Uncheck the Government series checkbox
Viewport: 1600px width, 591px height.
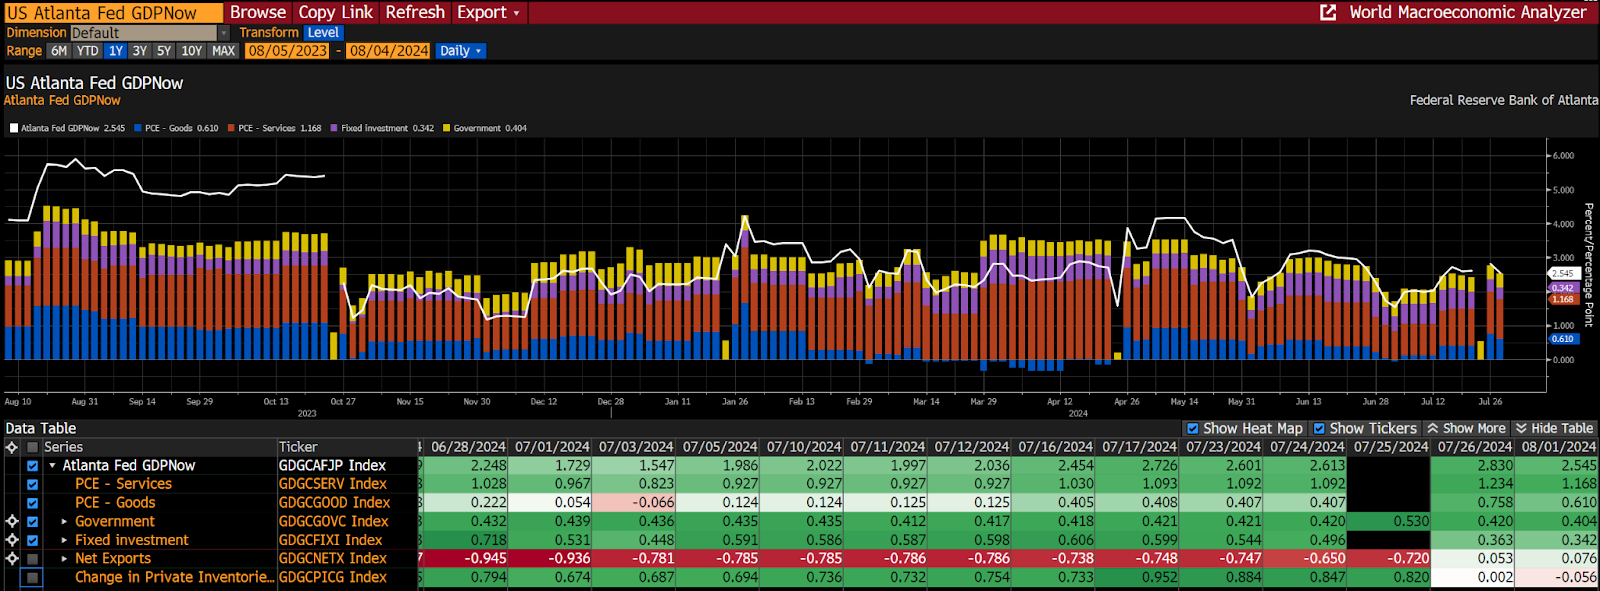pos(33,521)
